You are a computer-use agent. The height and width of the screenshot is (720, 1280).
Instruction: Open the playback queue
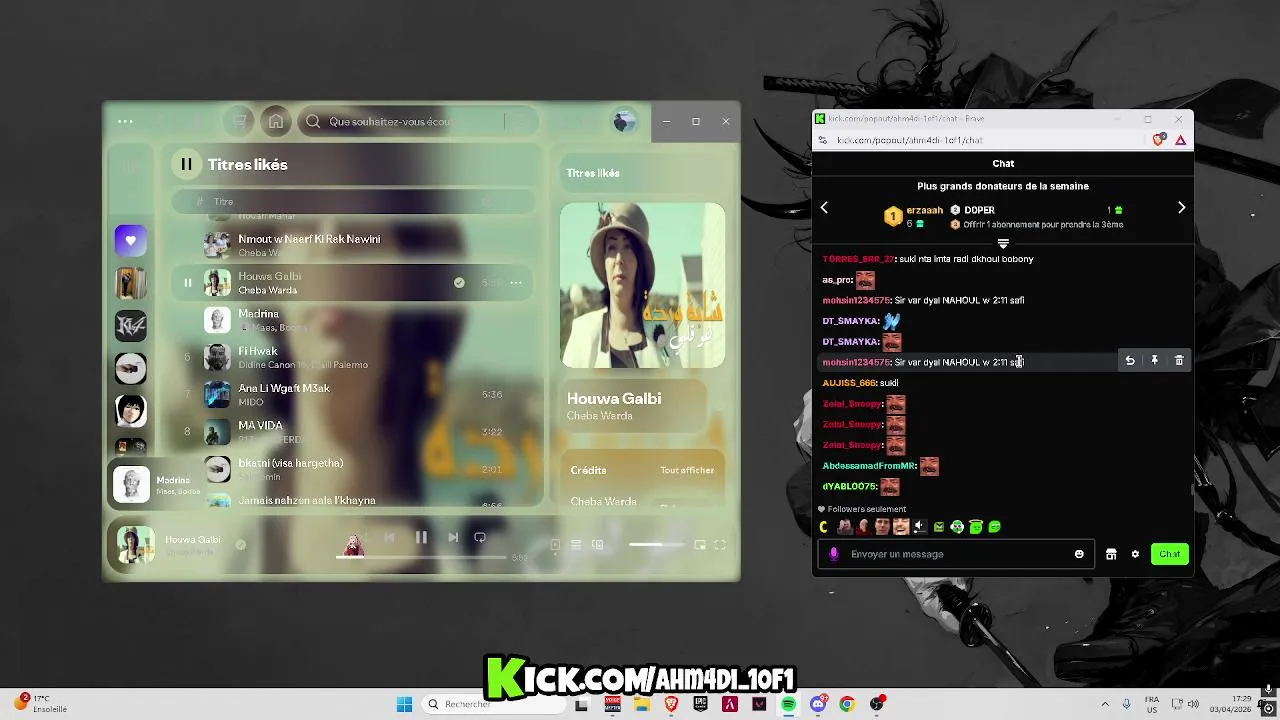(576, 545)
